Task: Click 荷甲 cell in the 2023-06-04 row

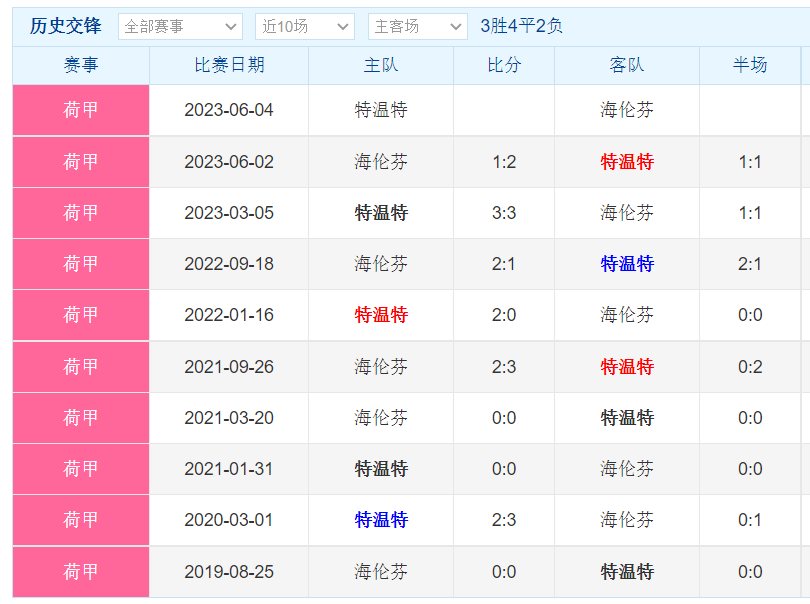Action: pyautogui.click(x=81, y=110)
